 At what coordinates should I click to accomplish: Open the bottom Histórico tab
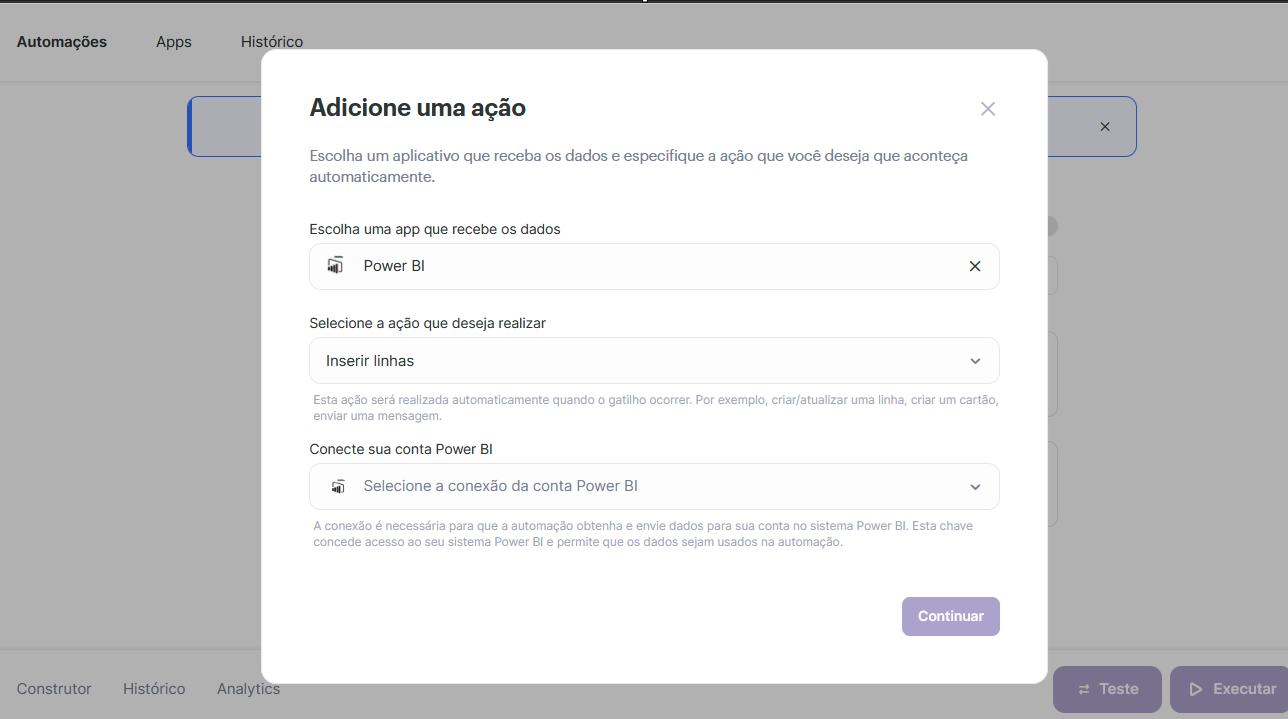click(154, 689)
